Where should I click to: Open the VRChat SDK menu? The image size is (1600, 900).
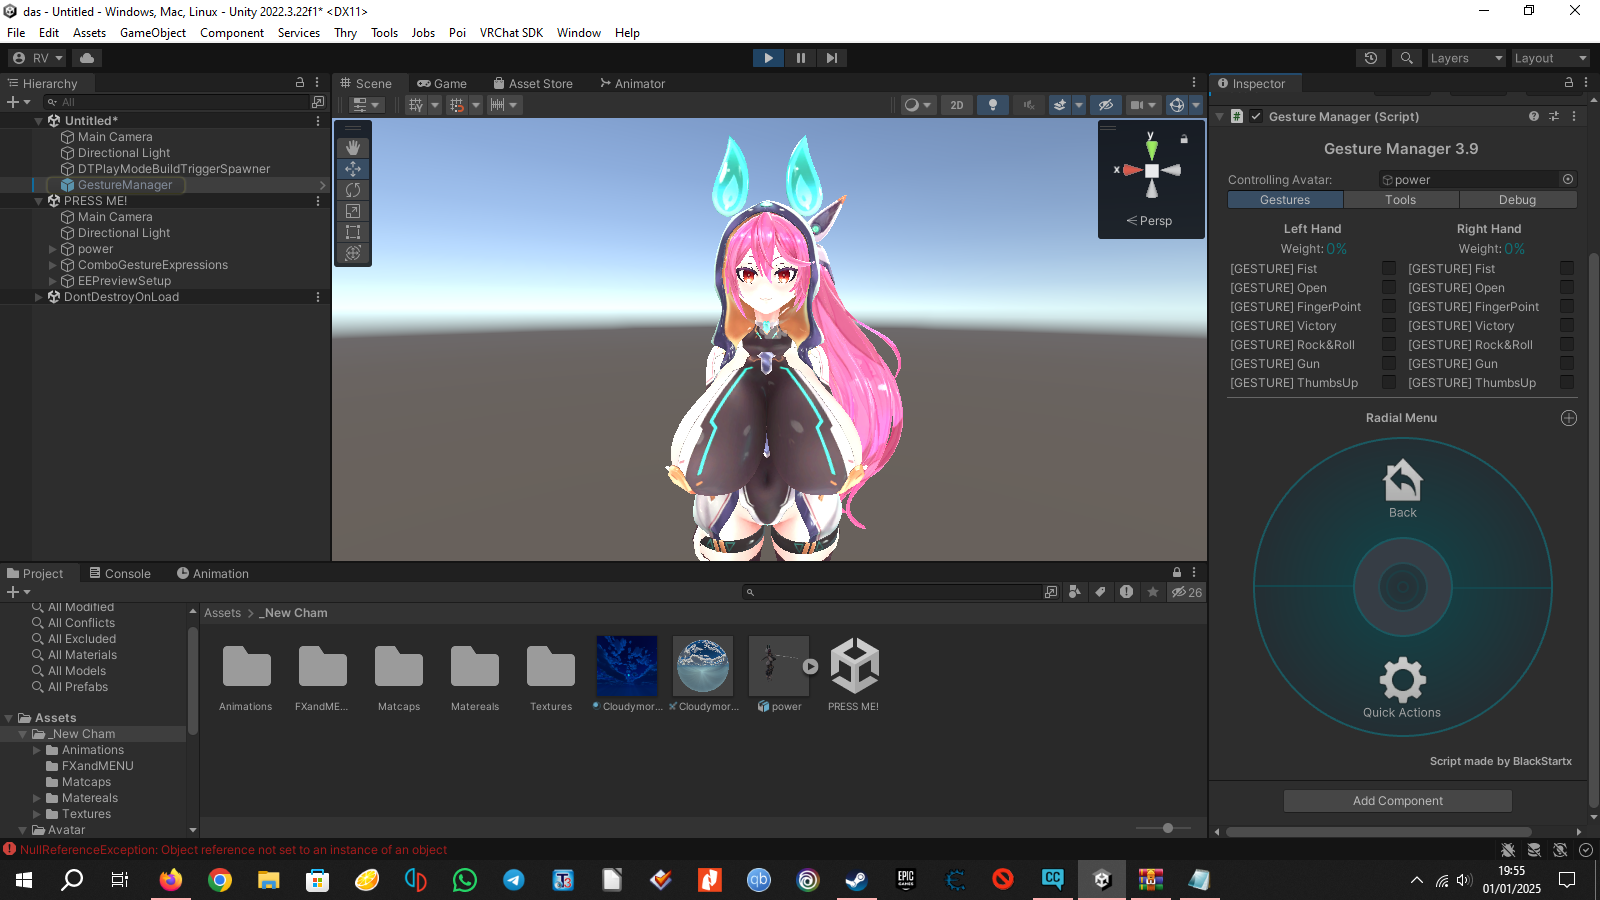tap(511, 33)
